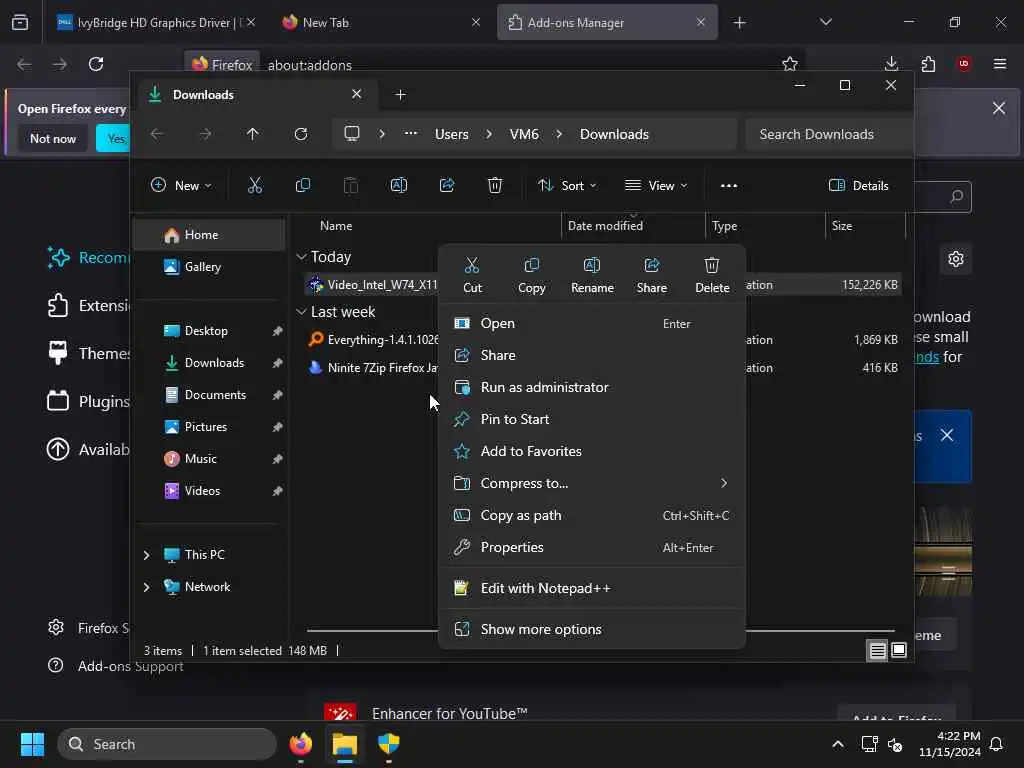Click the forward arrow in File Explorer
The width and height of the screenshot is (1024, 768).
tap(205, 134)
